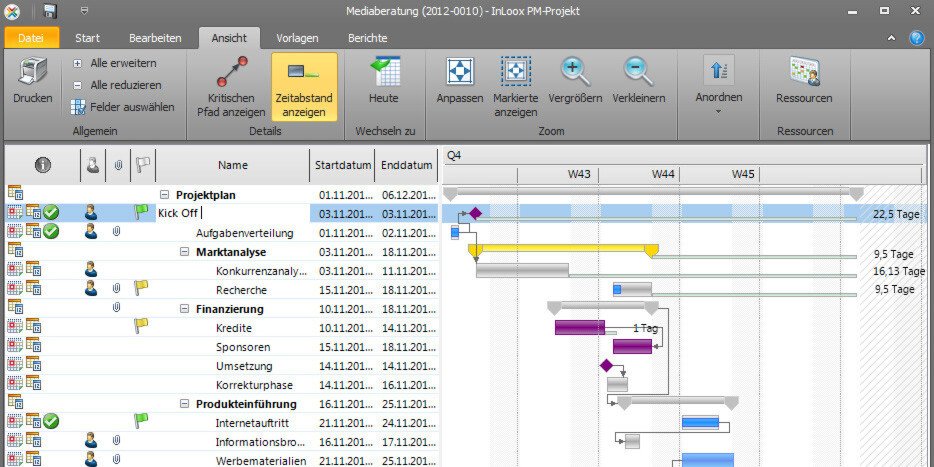
Task: Switch to the Berichte tab
Action: 368,38
